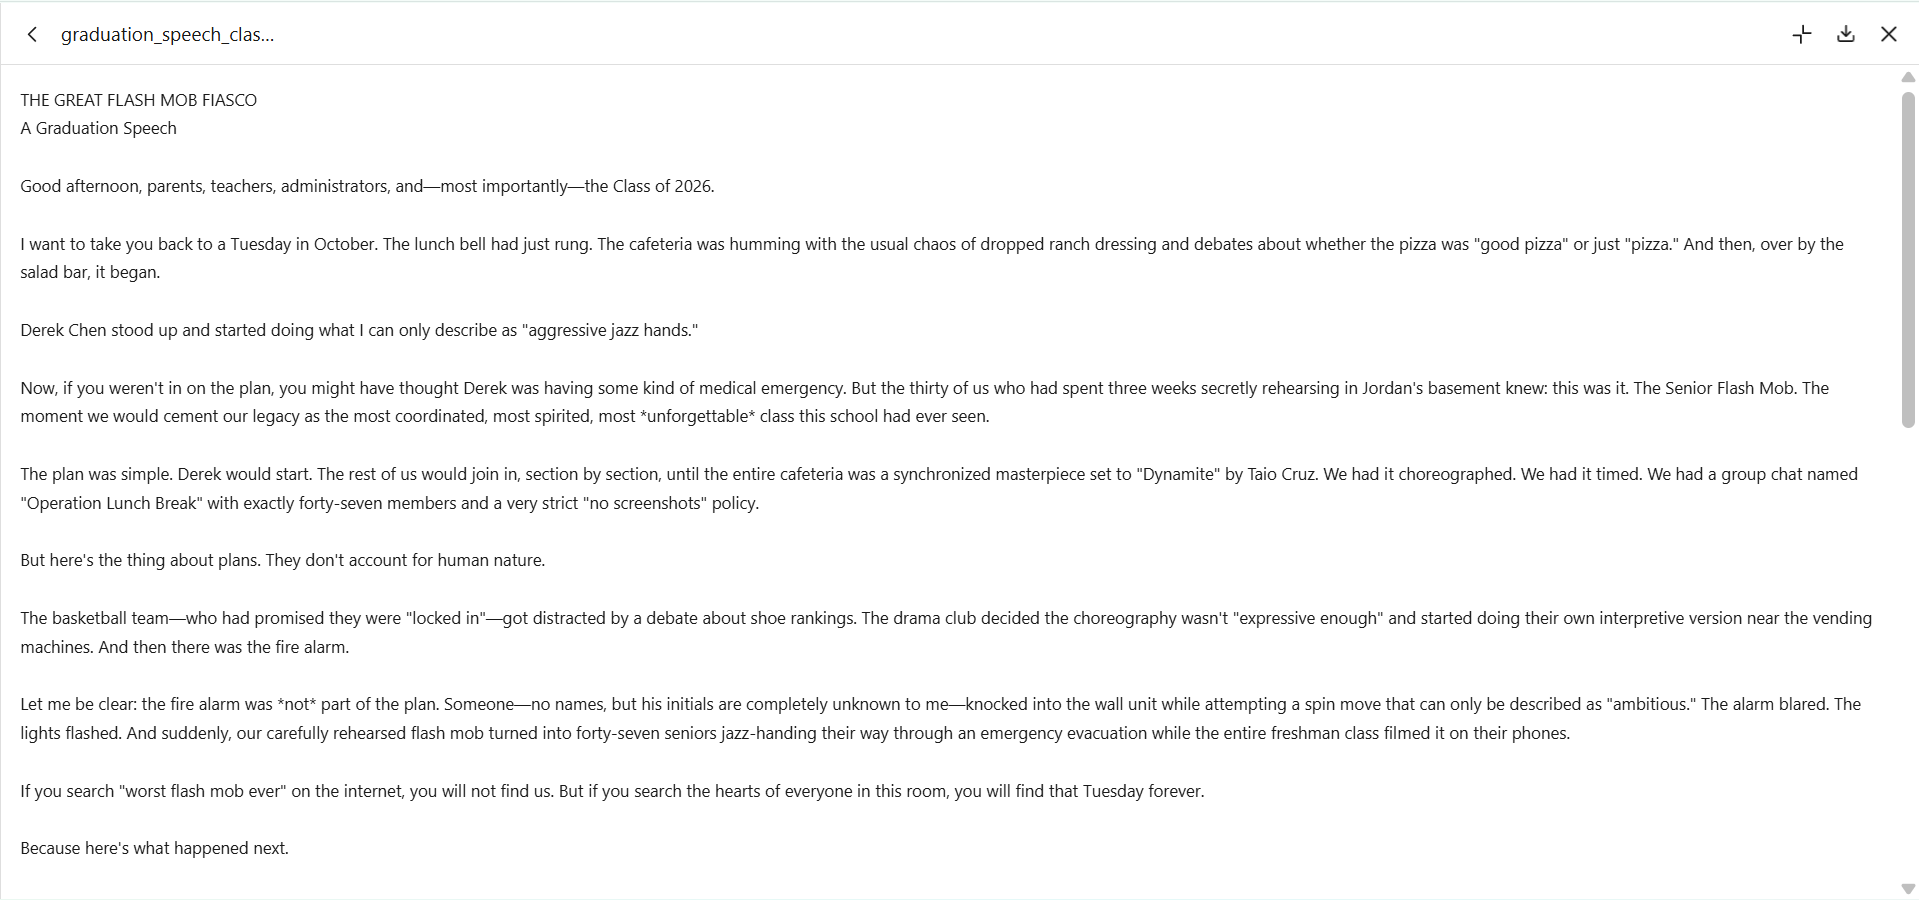Click the subtitle A Graduation Speech
Screen dimensions: 1919x900
click(99, 128)
